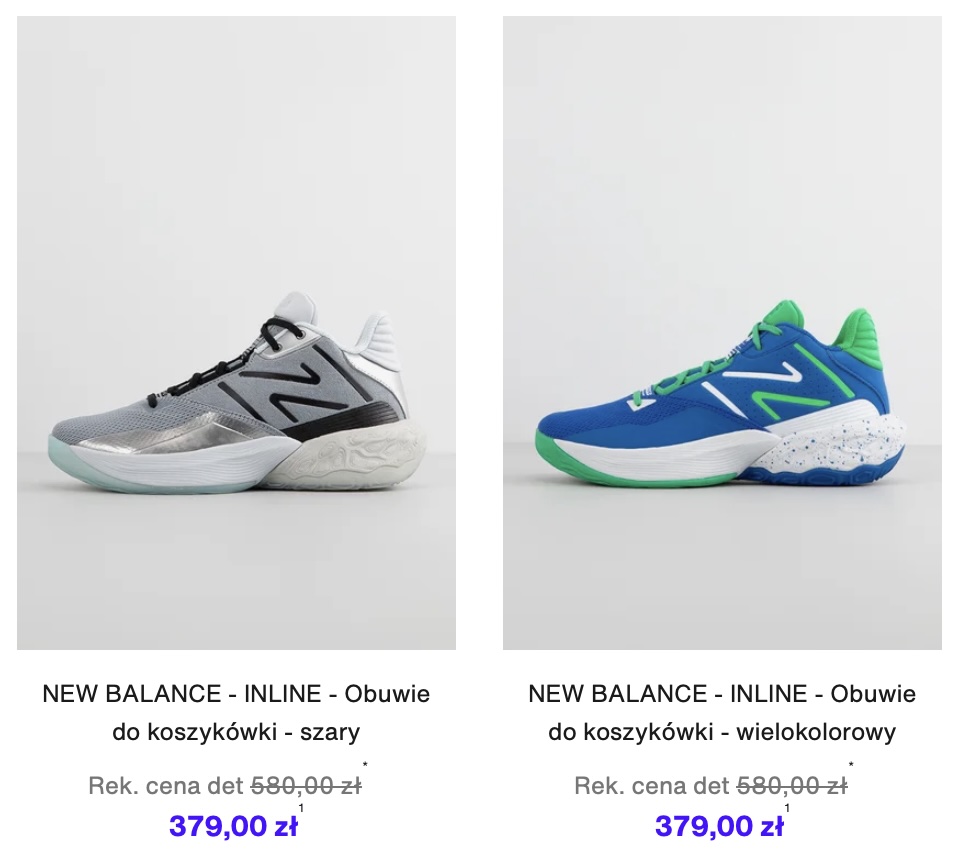
Task: Open the gray New Balance shoe photo
Action: [x=236, y=332]
